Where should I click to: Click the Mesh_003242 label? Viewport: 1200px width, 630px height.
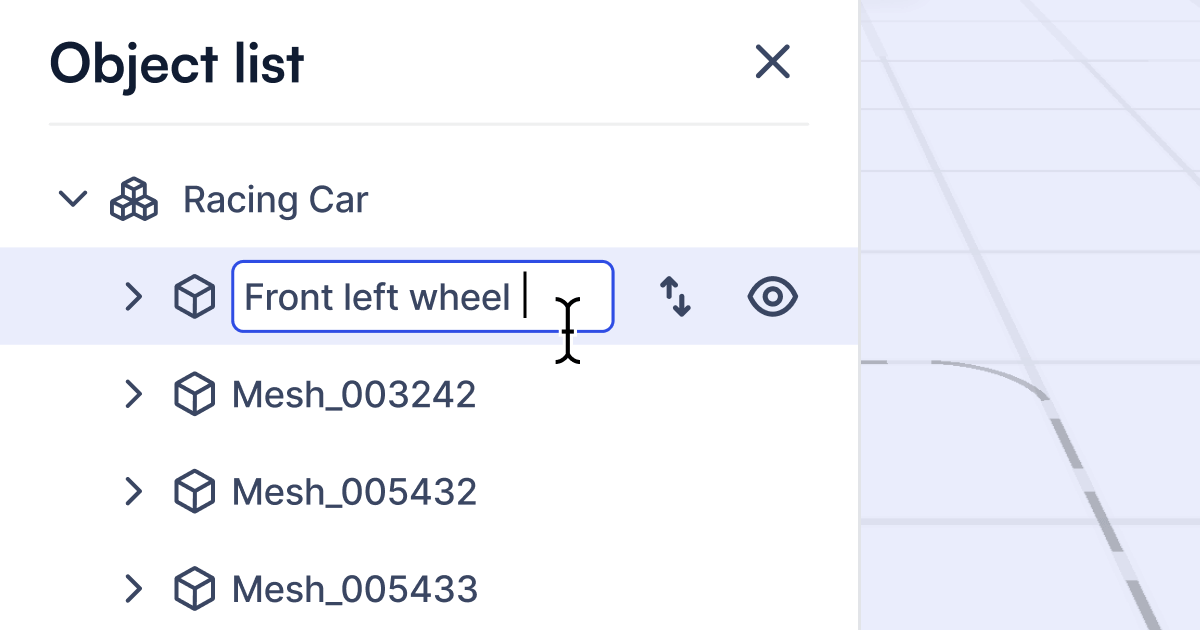point(354,393)
